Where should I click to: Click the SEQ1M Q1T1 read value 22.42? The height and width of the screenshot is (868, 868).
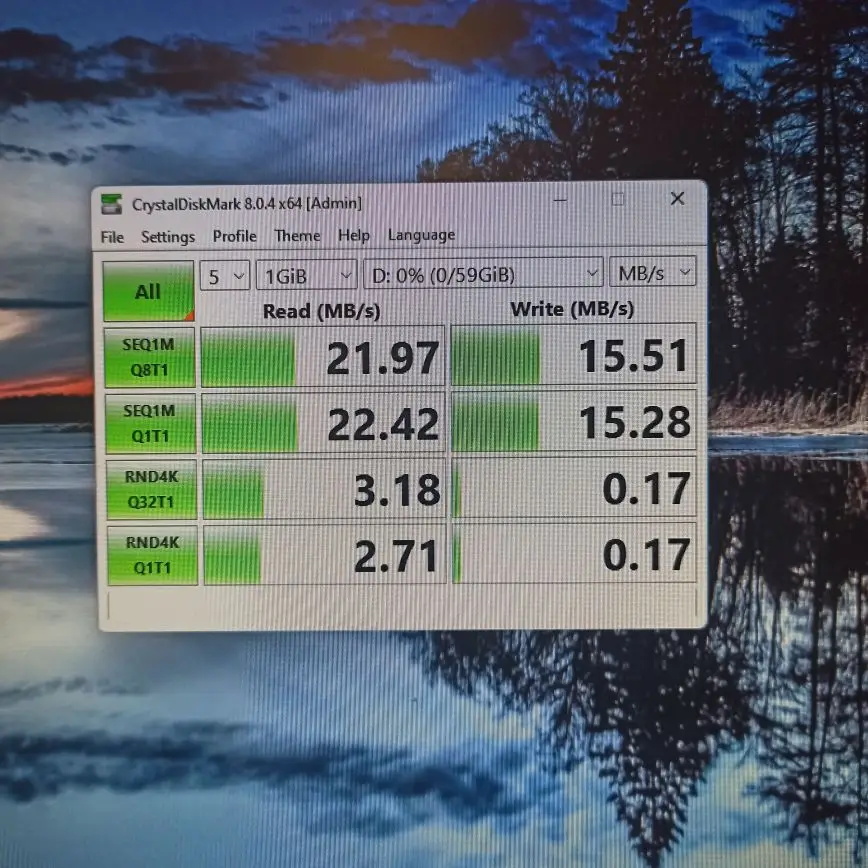point(323,423)
